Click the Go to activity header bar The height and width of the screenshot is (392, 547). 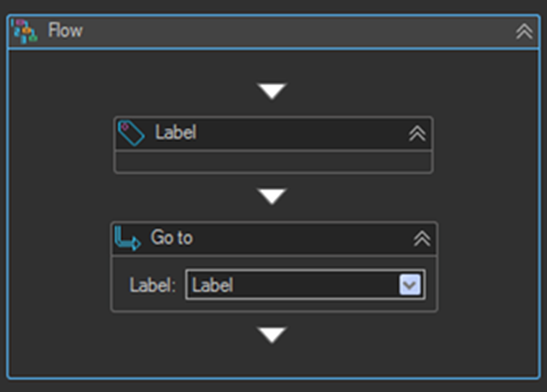tap(274, 239)
